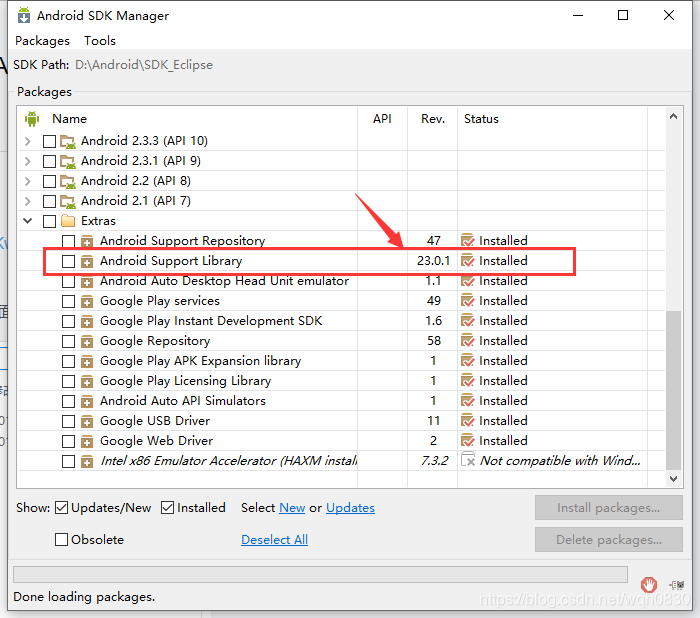Viewport: 700px width, 618px height.
Task: Open the Packages menu
Action: 42,41
